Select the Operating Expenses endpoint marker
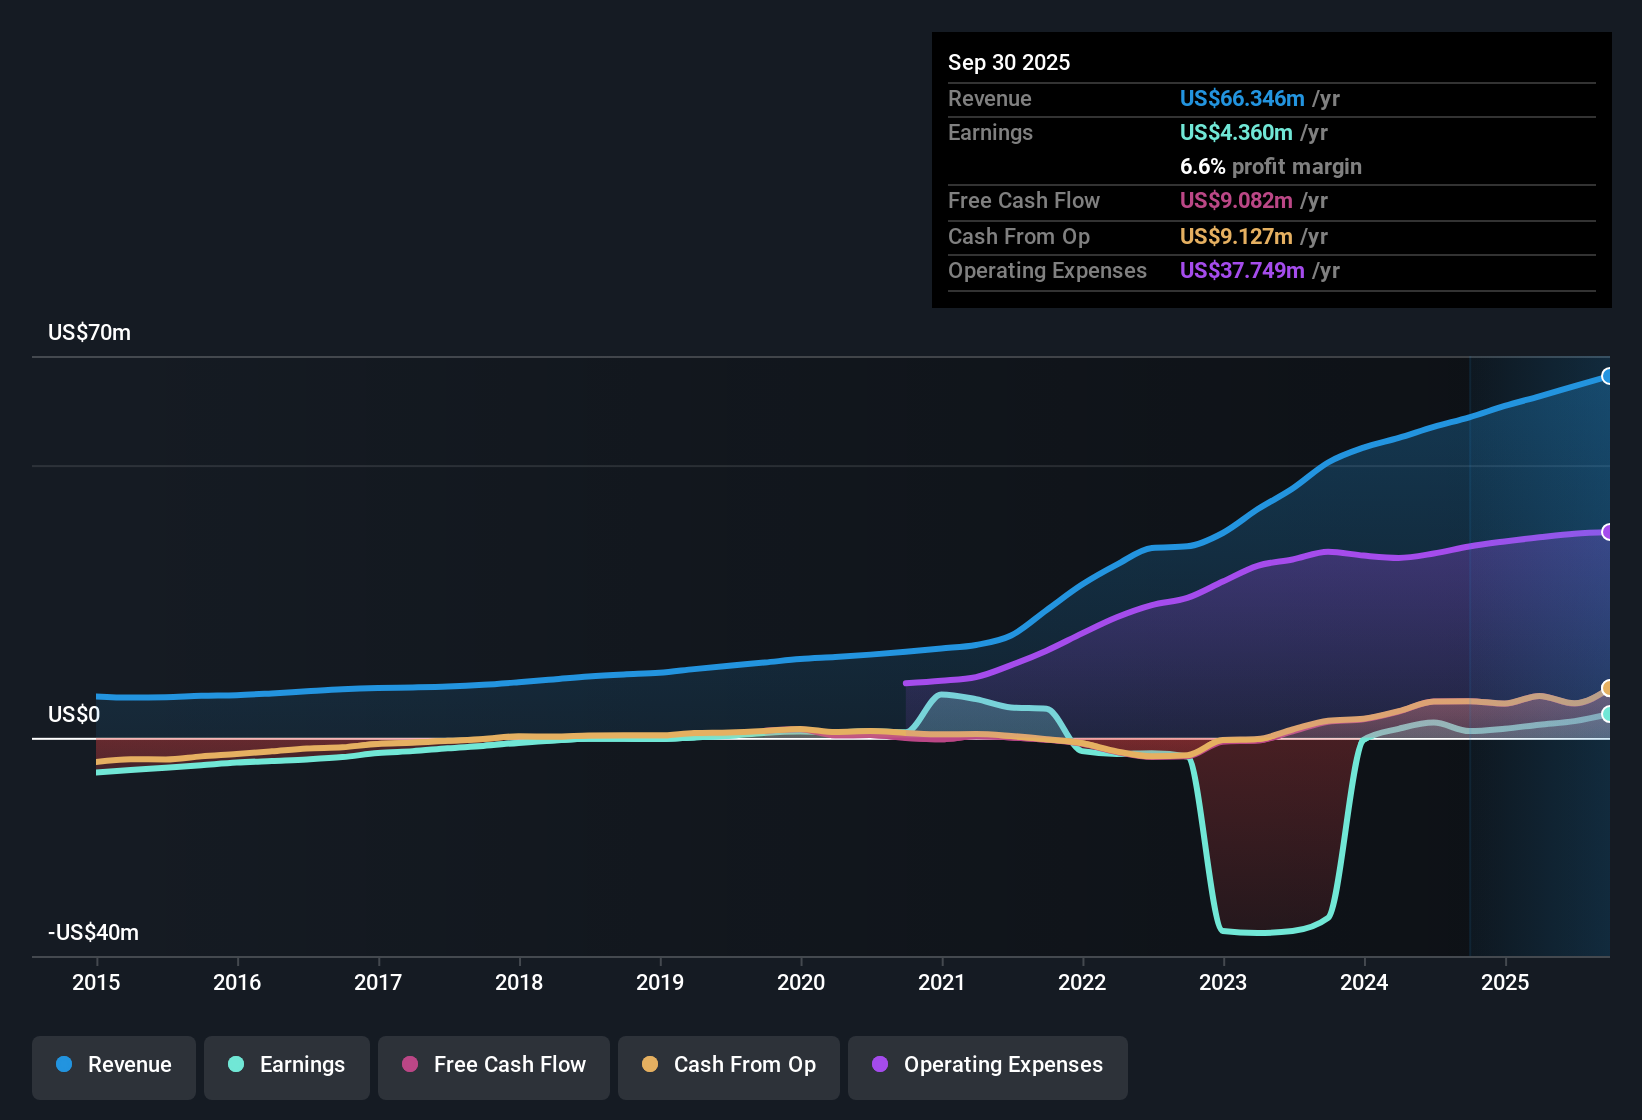The width and height of the screenshot is (1642, 1120). 1607,532
